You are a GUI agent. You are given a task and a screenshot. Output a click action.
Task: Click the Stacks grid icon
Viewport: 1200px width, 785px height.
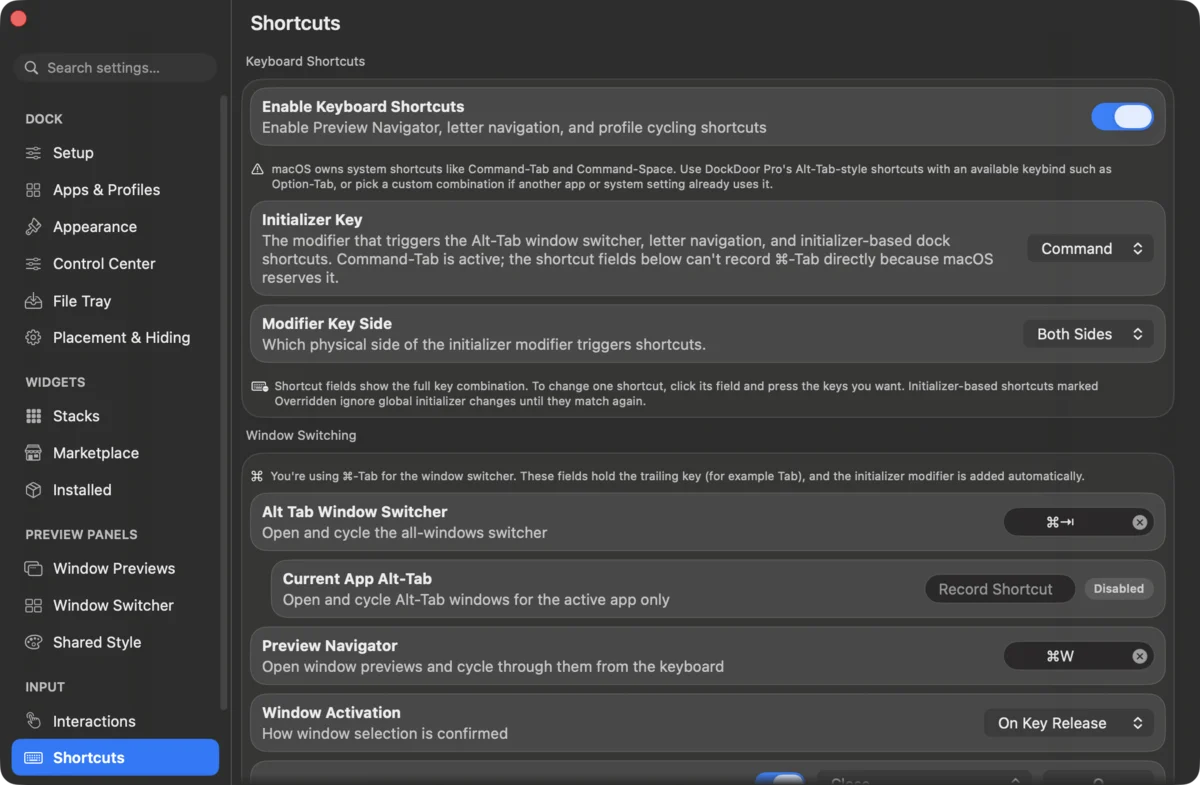[x=33, y=416]
